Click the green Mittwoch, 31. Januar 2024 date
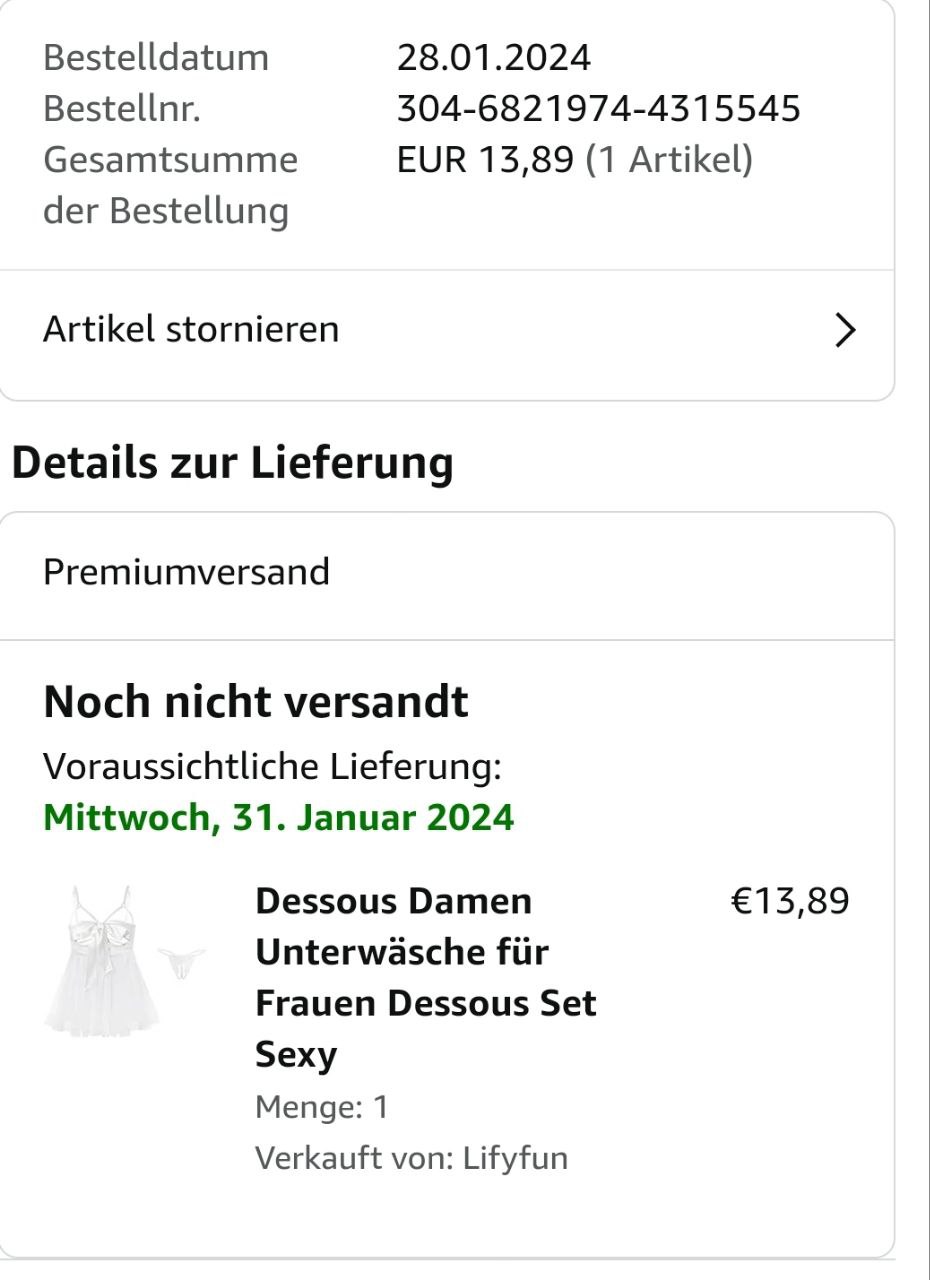This screenshot has height=1280, width=930. coord(278,818)
